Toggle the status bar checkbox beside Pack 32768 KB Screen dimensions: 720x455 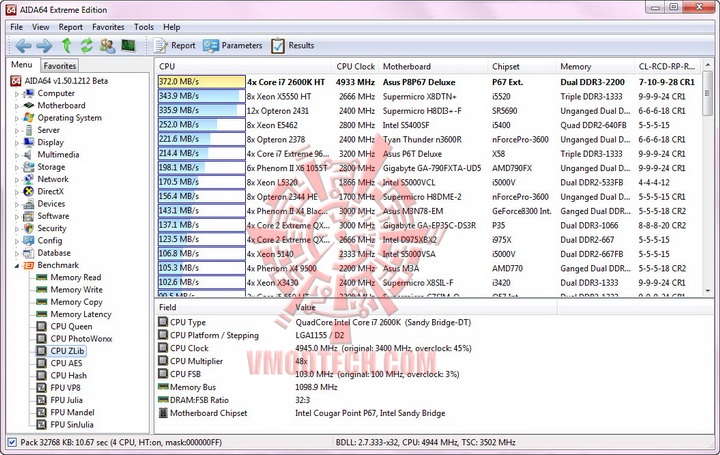pyautogui.click(x=12, y=442)
